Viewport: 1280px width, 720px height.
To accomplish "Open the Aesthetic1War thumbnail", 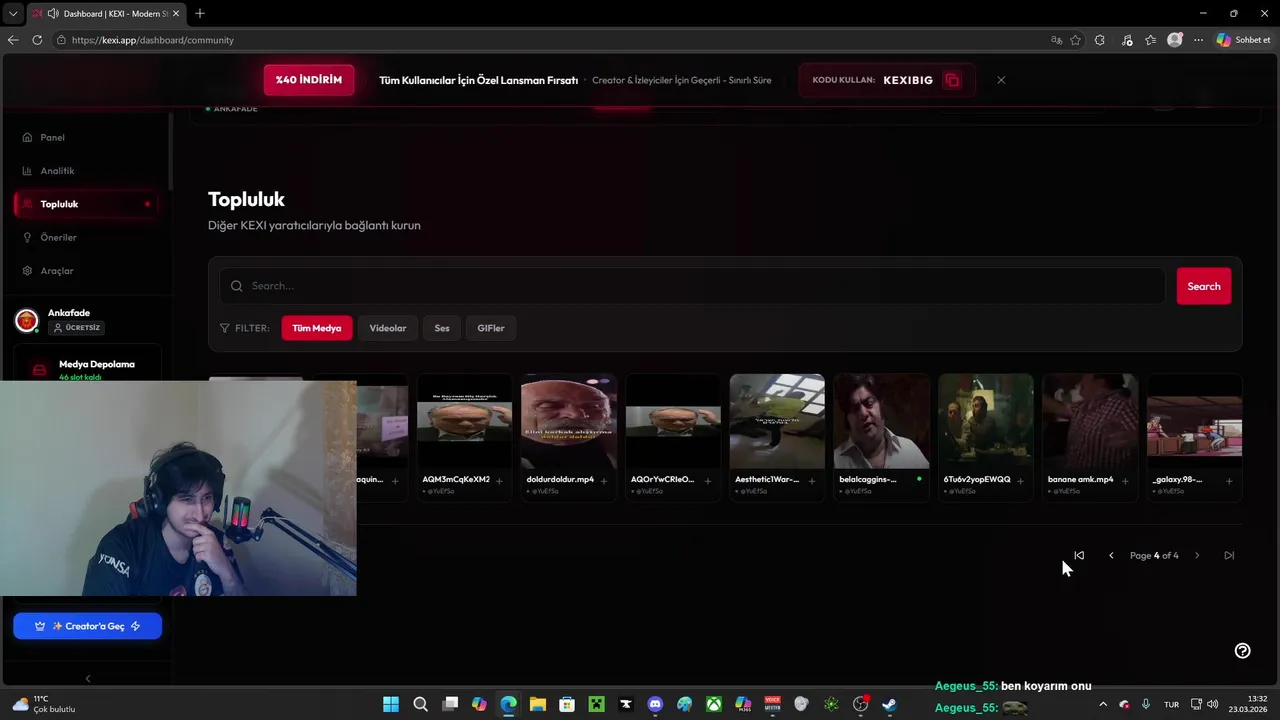I will [777, 421].
